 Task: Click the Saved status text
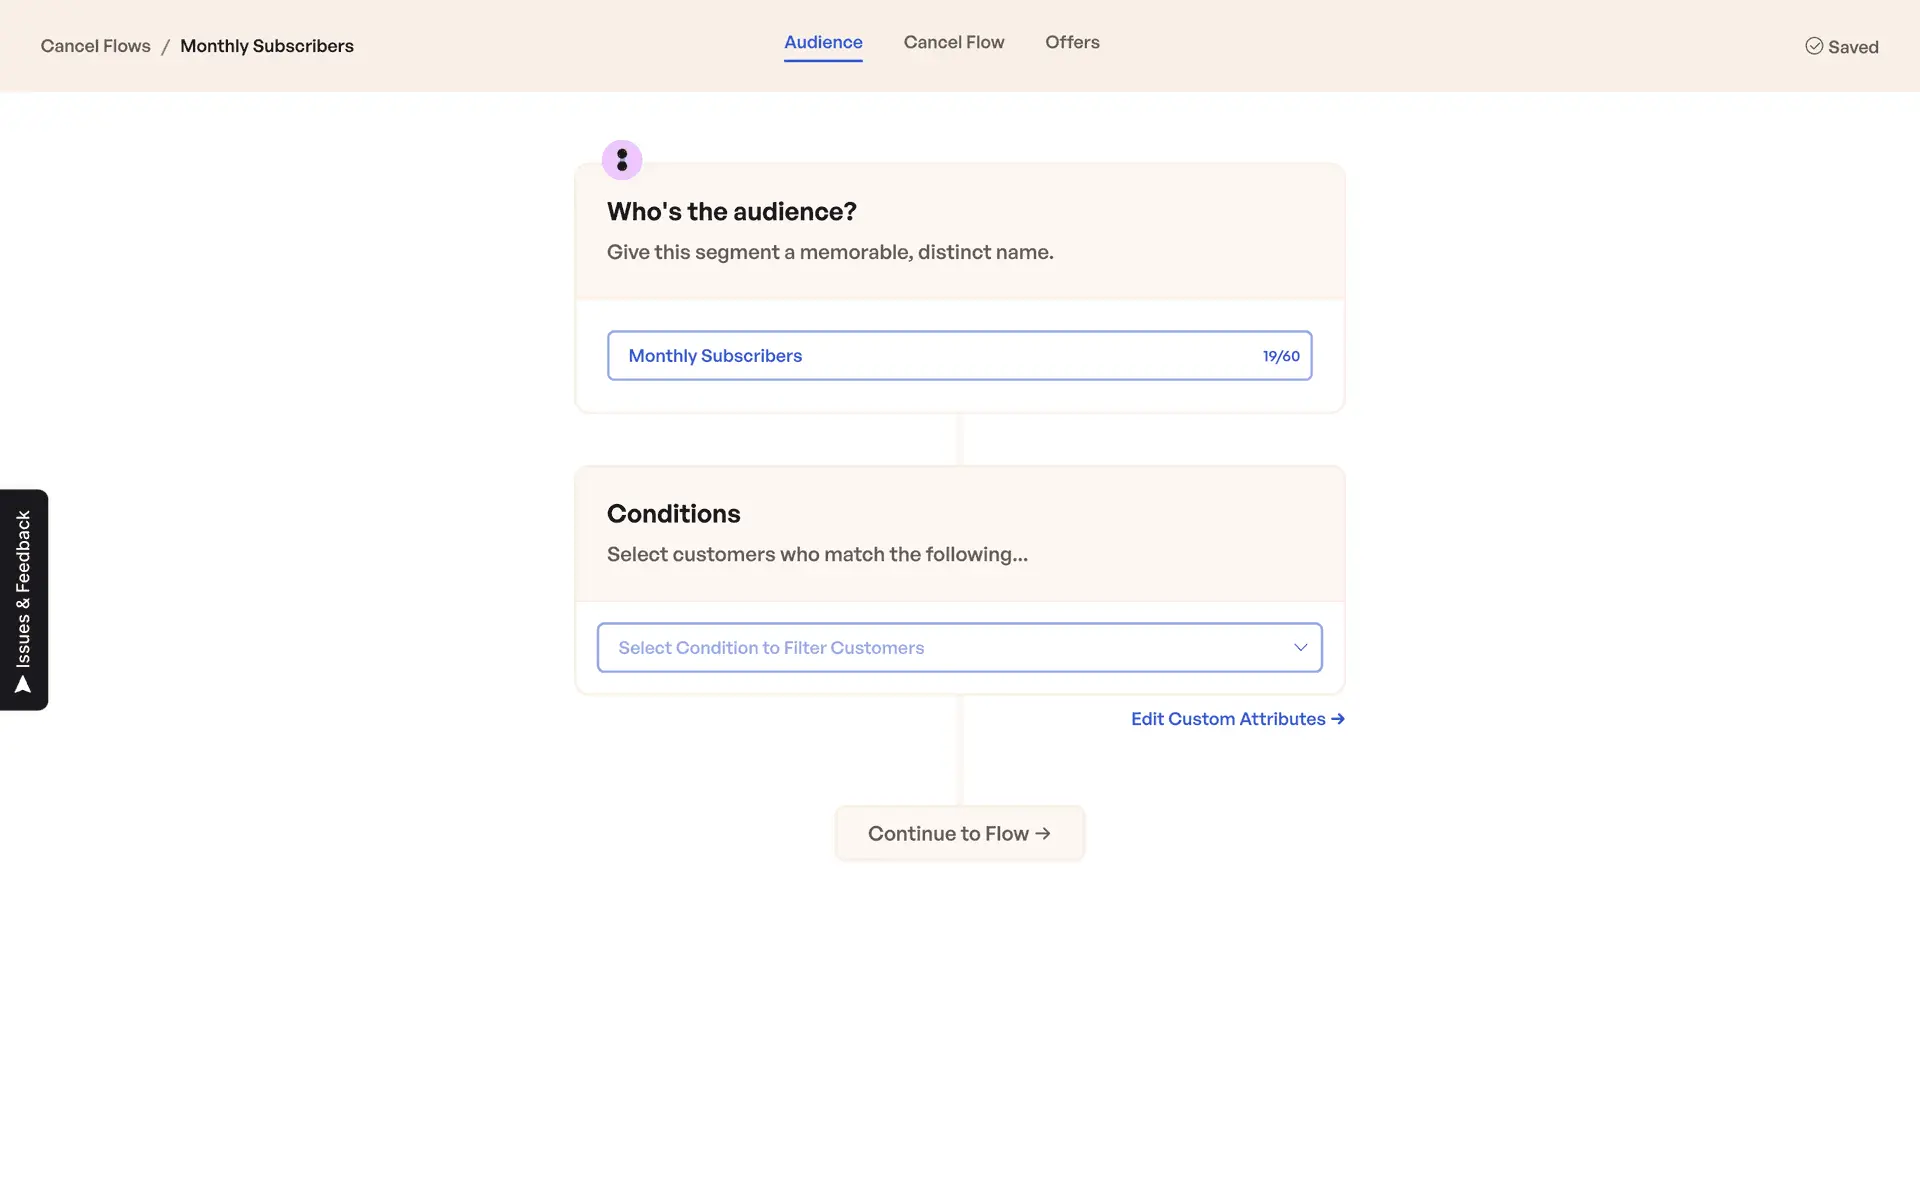coord(1852,47)
